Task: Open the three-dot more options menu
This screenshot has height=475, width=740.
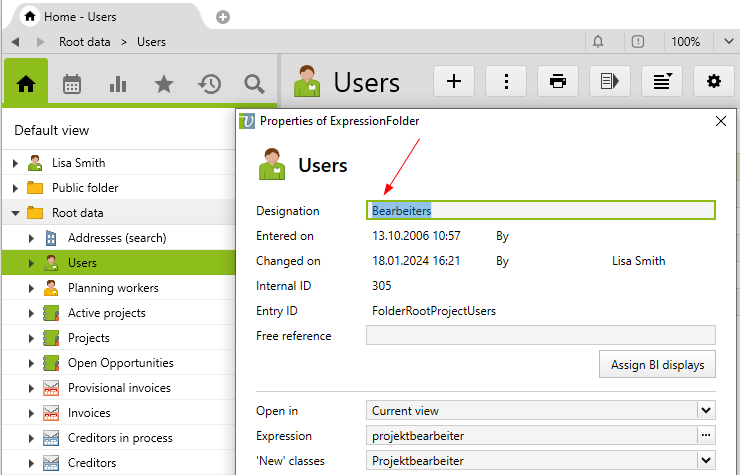Action: (x=506, y=82)
